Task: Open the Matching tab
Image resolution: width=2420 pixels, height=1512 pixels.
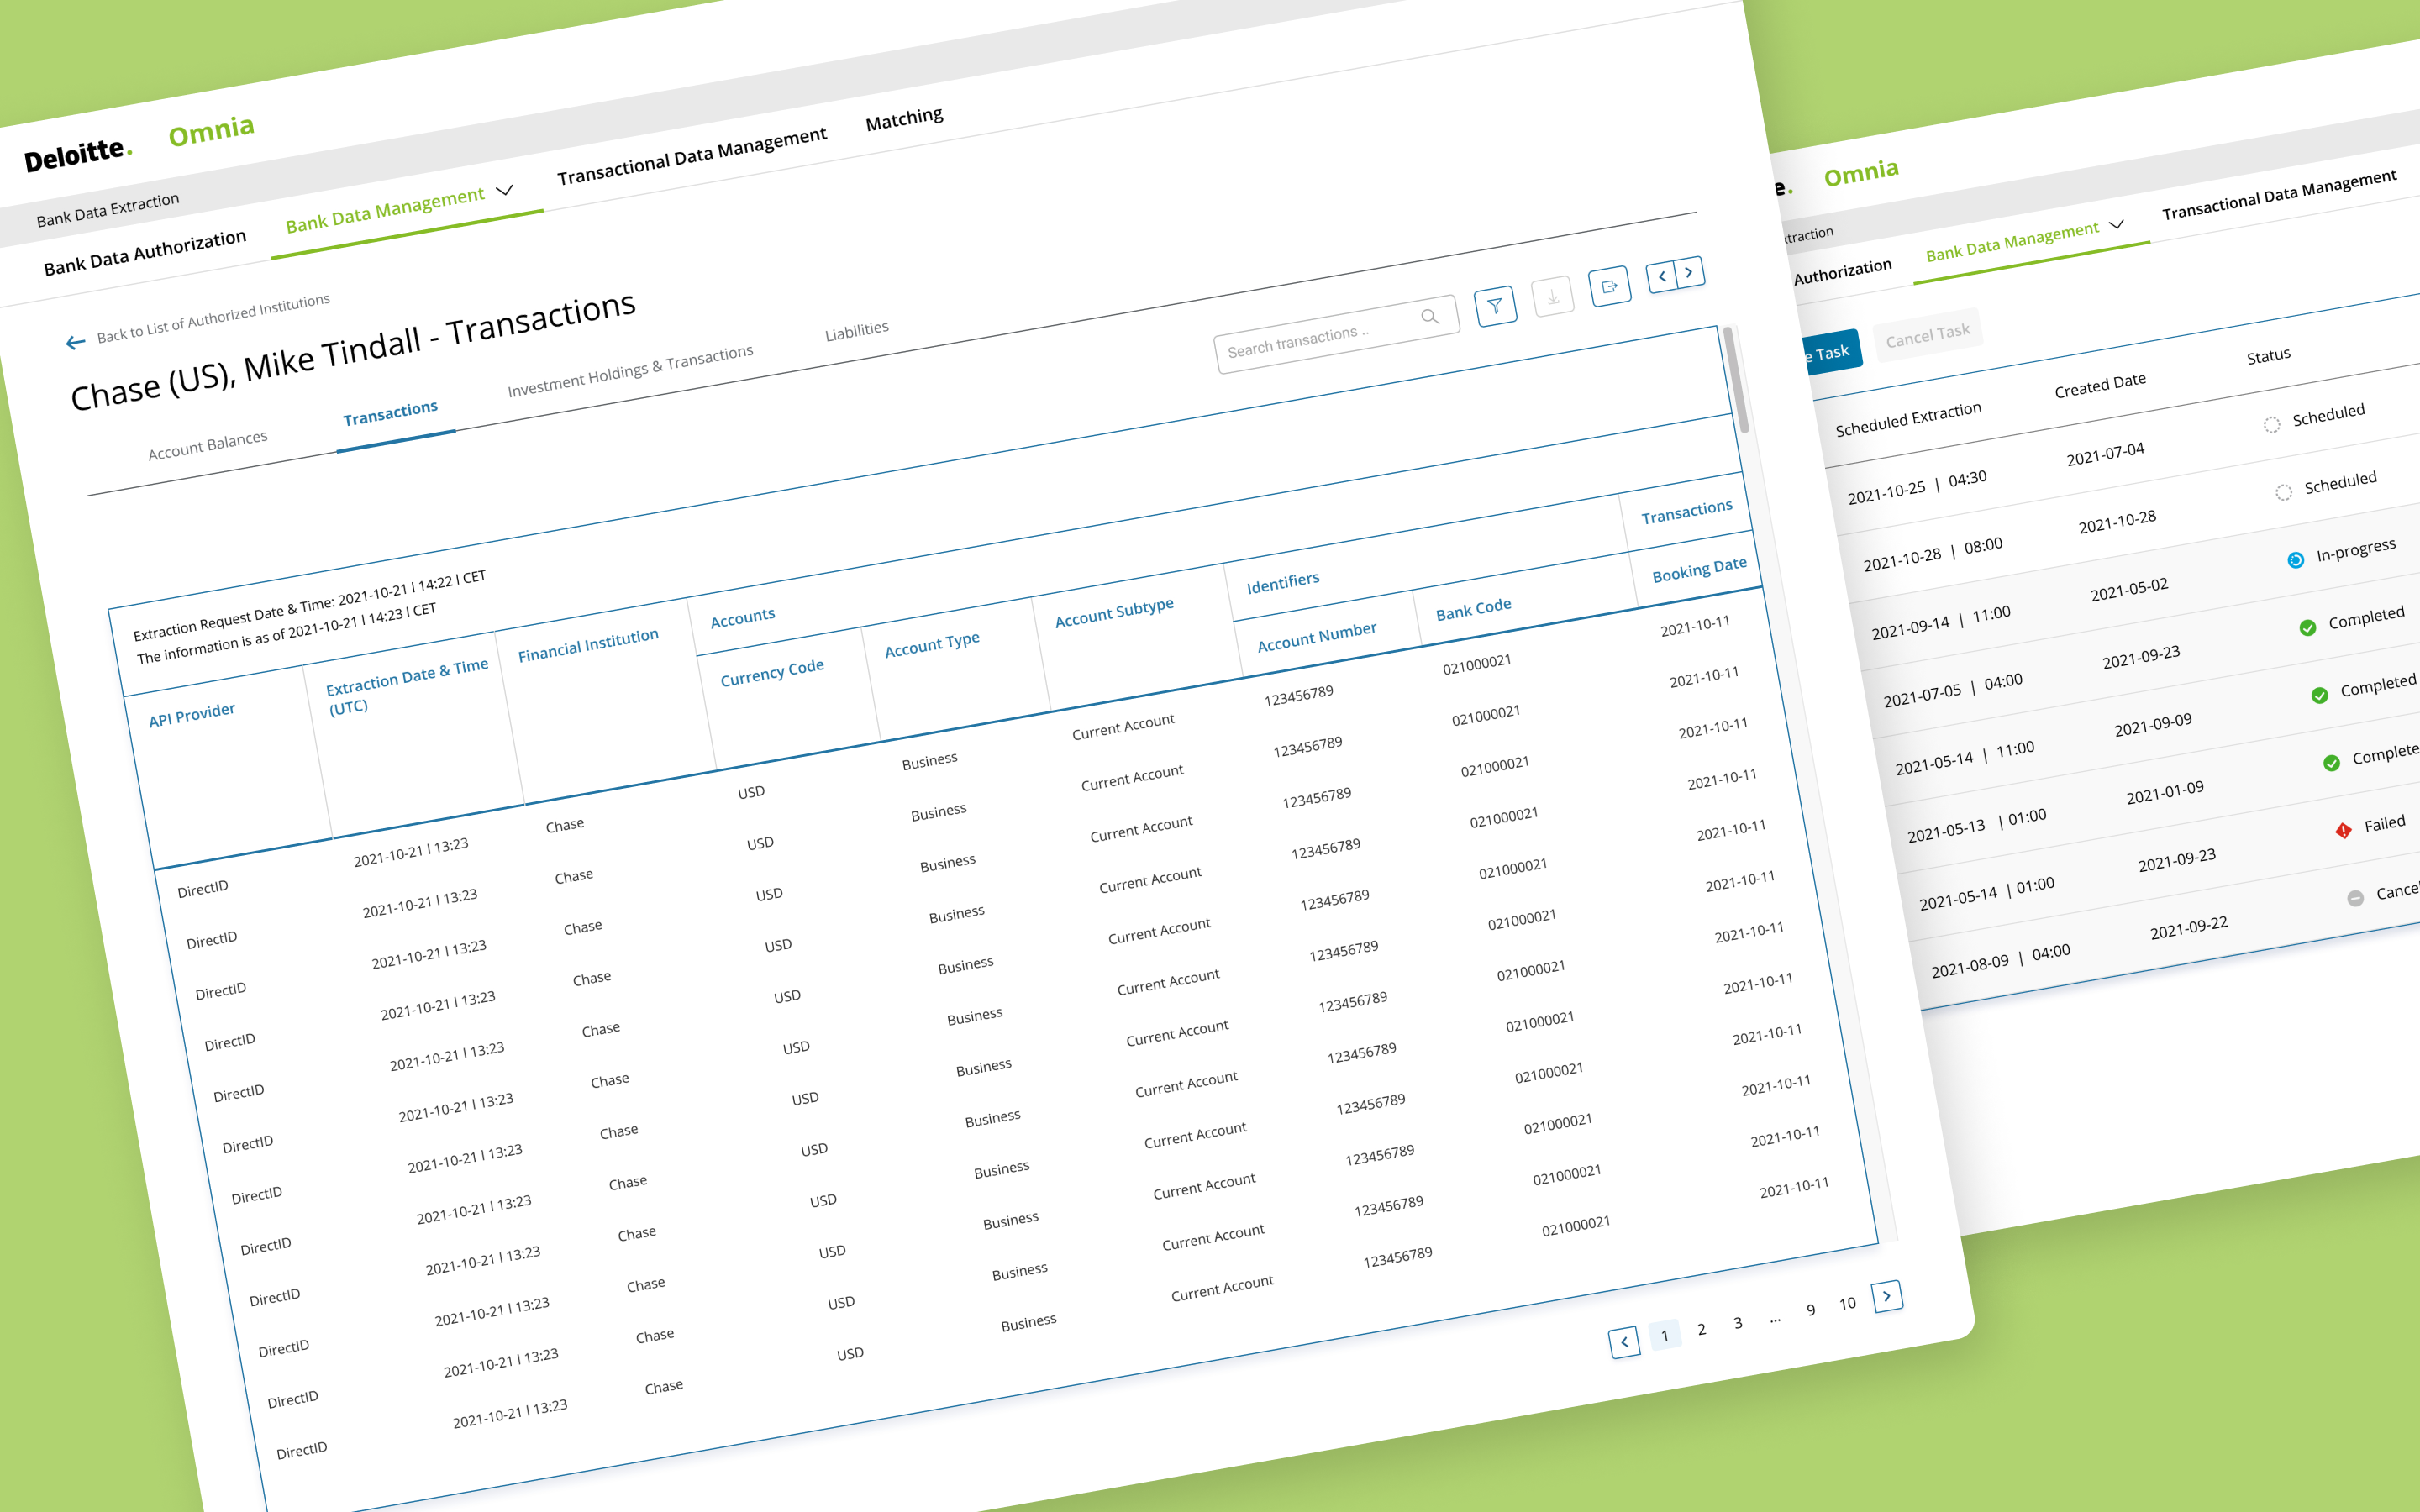Action: tap(904, 119)
